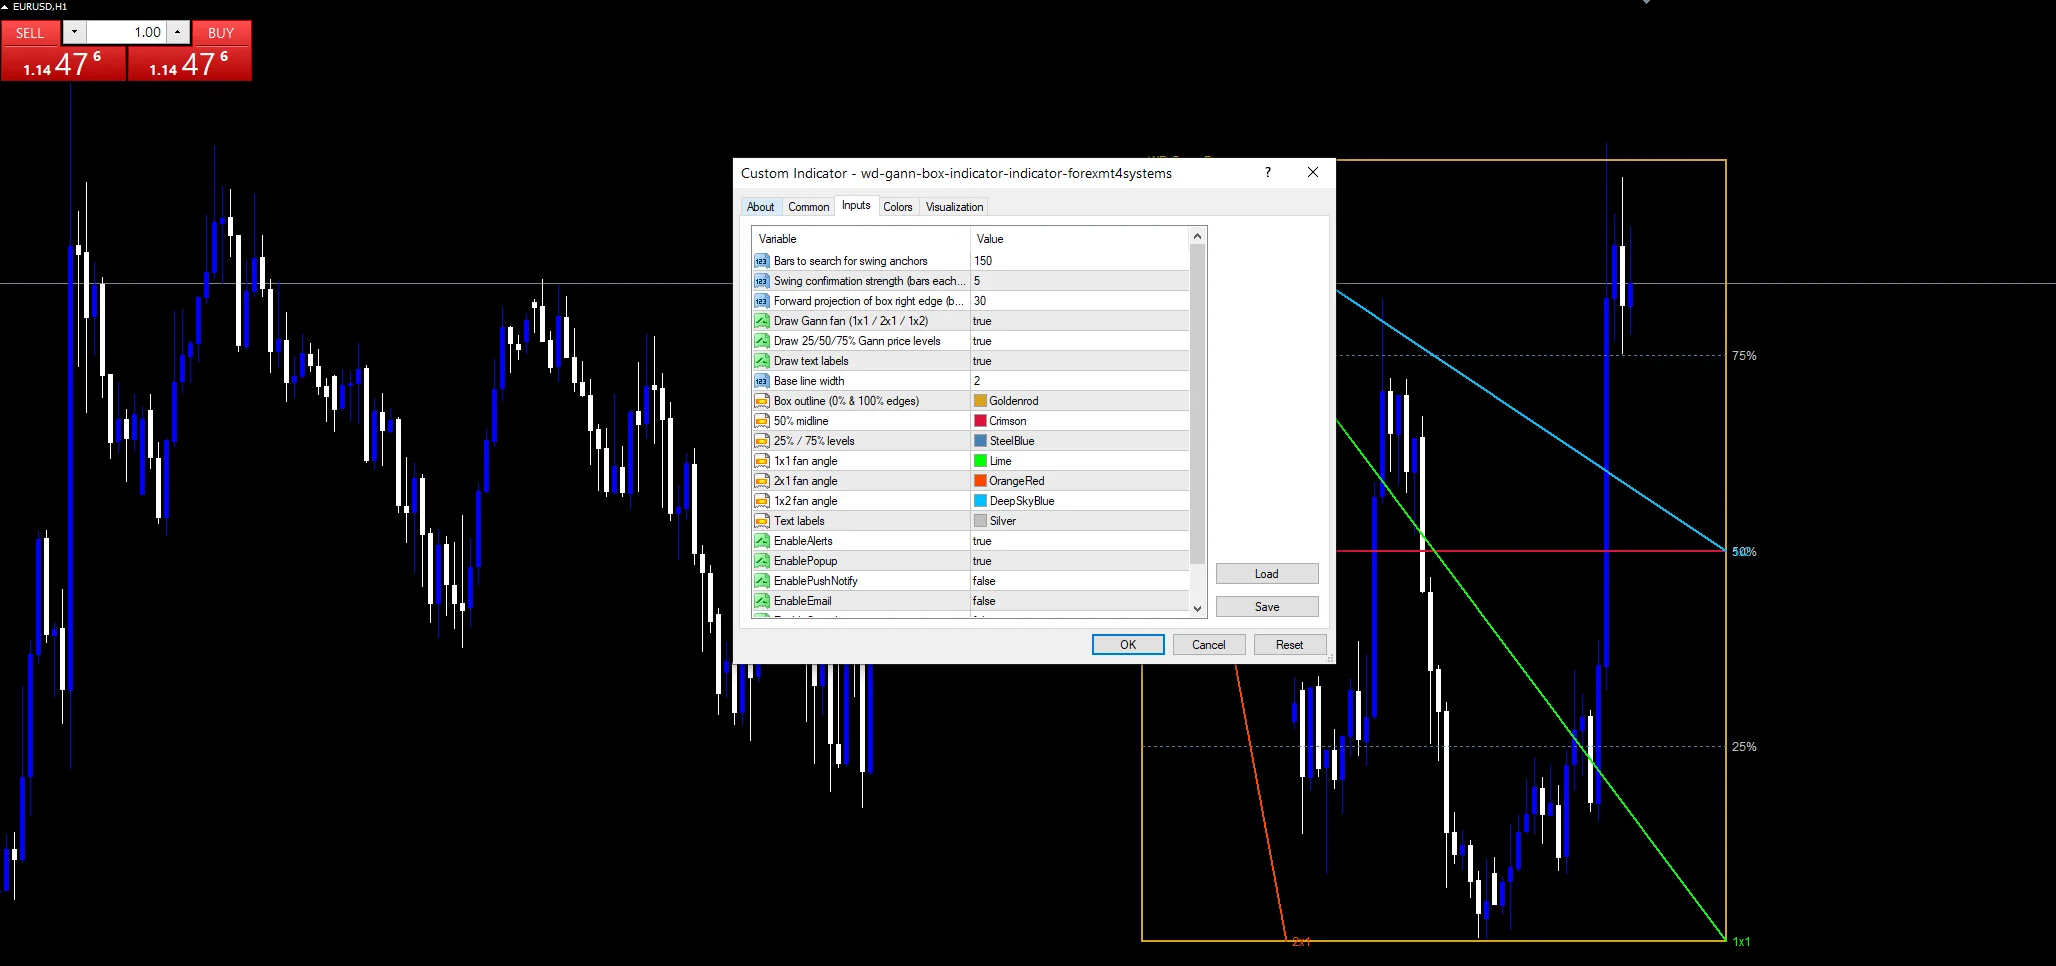This screenshot has width=2056, height=966.
Task: Toggle Draw text labels value true
Action: click(1080, 361)
